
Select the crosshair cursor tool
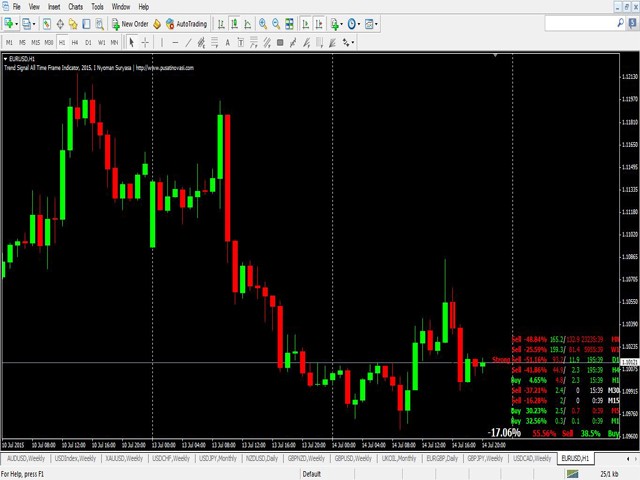coord(146,42)
